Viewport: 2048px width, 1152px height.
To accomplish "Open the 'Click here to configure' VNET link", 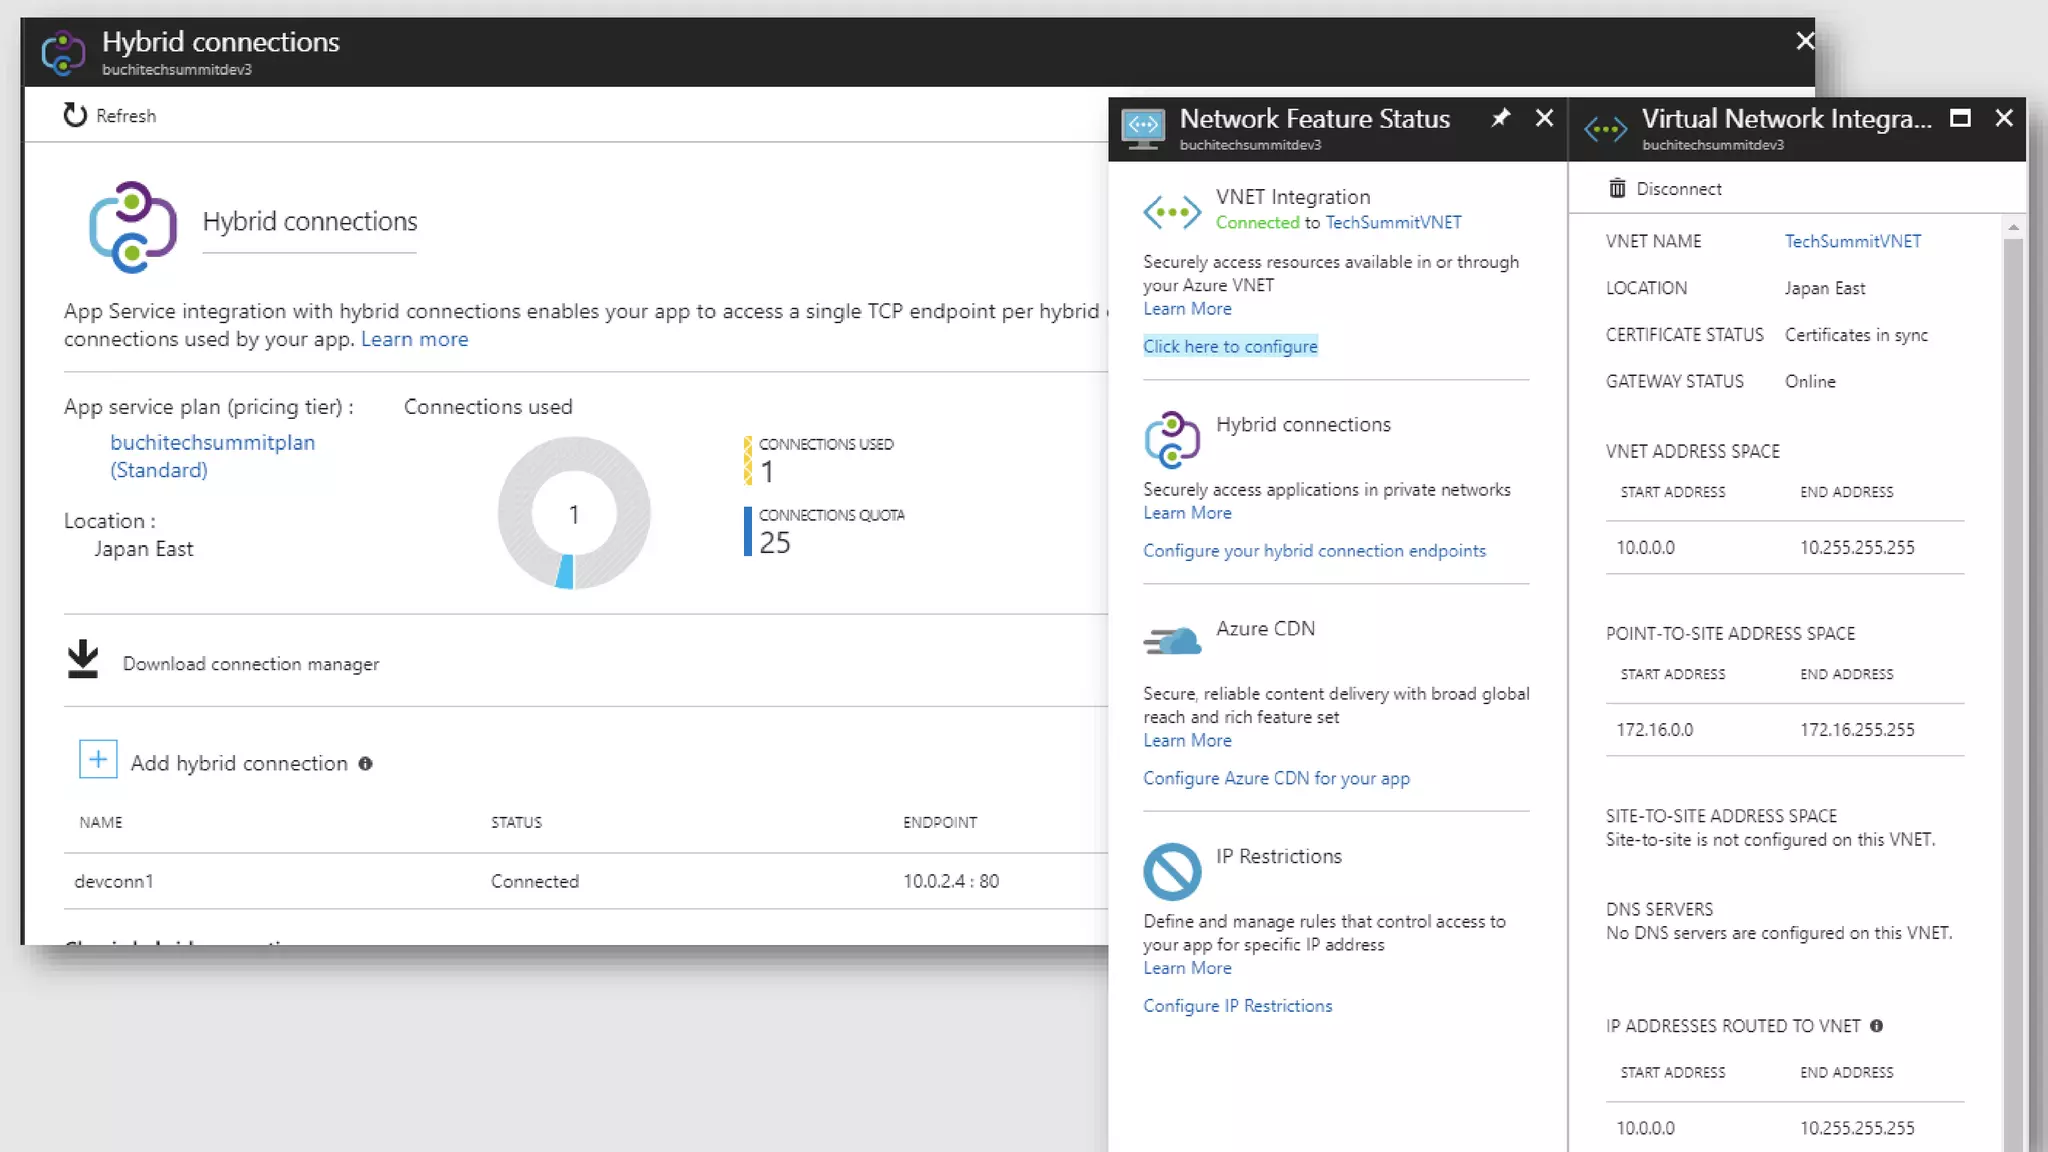I will 1230,346.
